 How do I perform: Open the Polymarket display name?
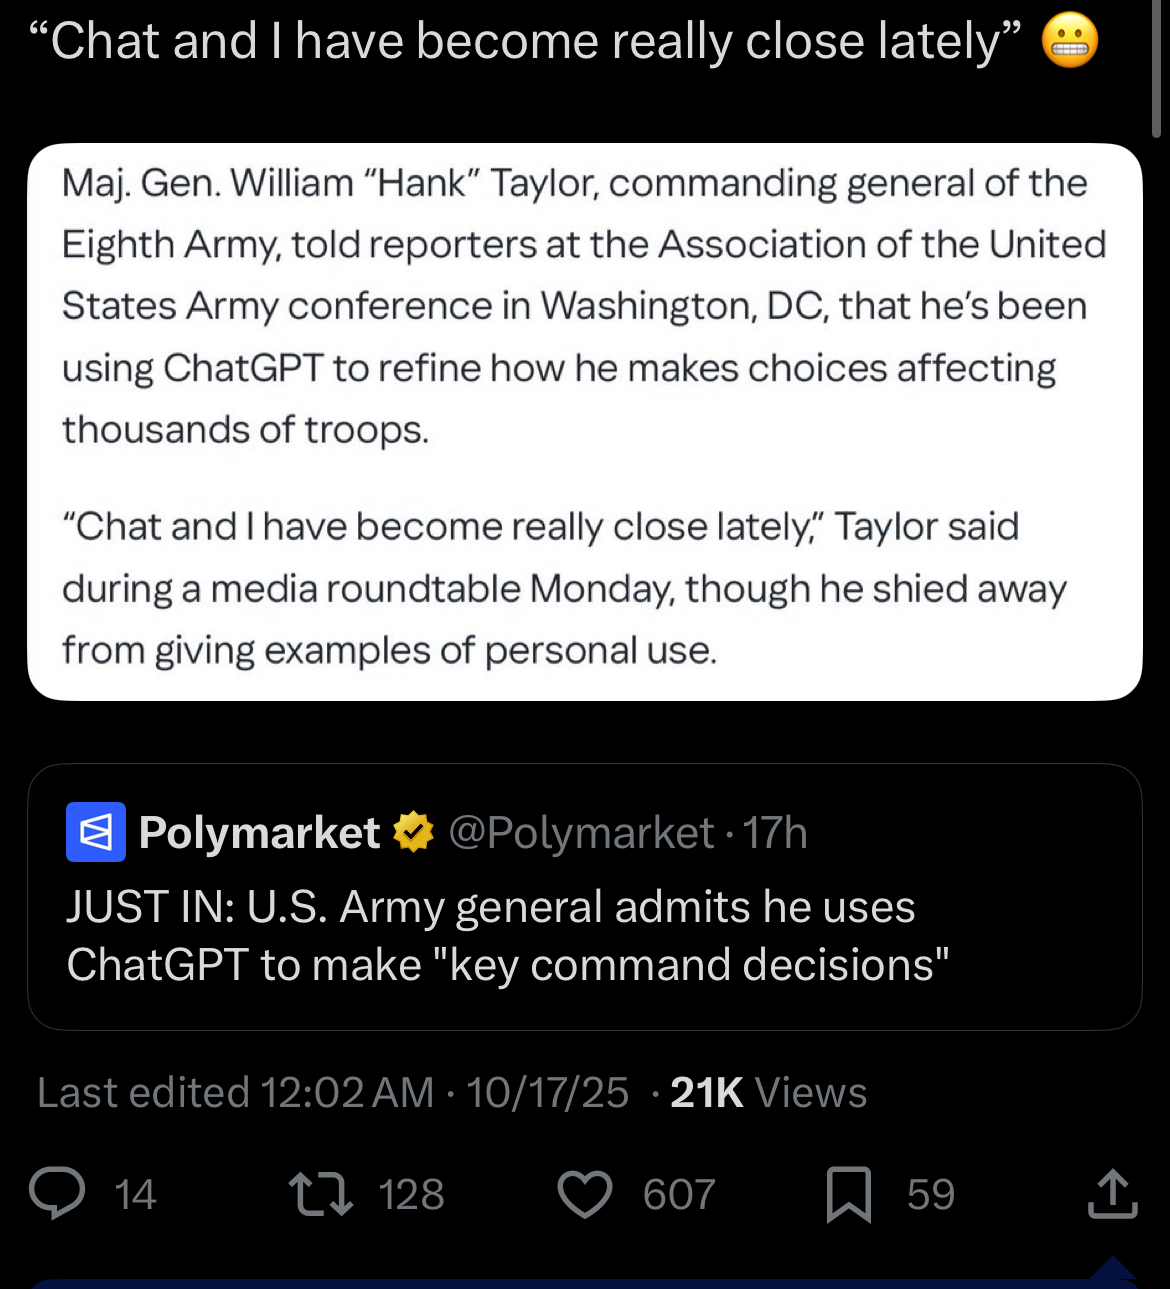259,832
